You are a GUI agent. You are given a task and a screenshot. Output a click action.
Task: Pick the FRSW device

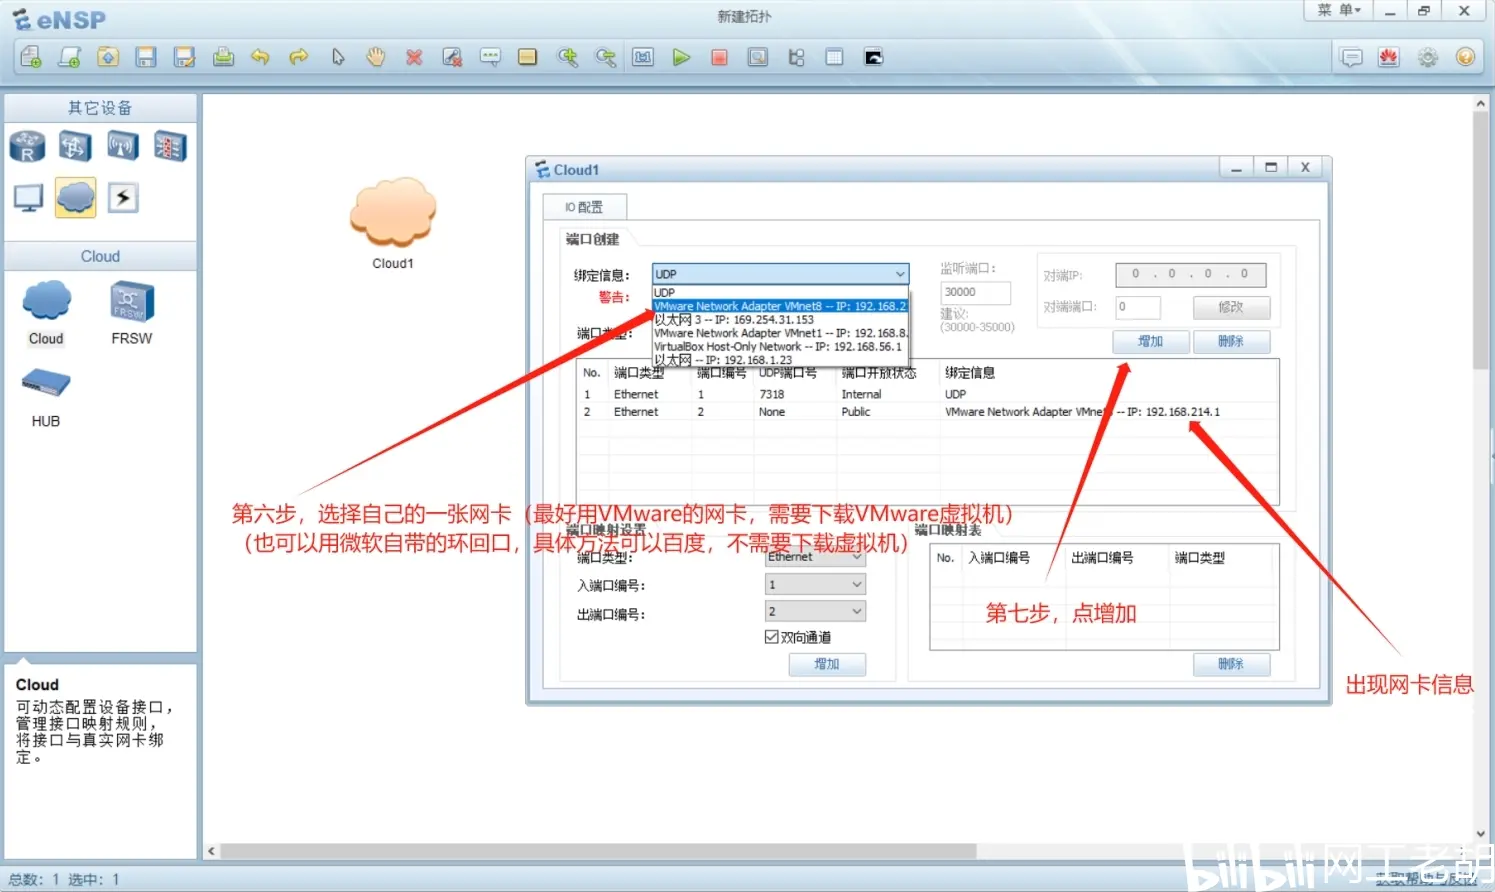pos(132,313)
